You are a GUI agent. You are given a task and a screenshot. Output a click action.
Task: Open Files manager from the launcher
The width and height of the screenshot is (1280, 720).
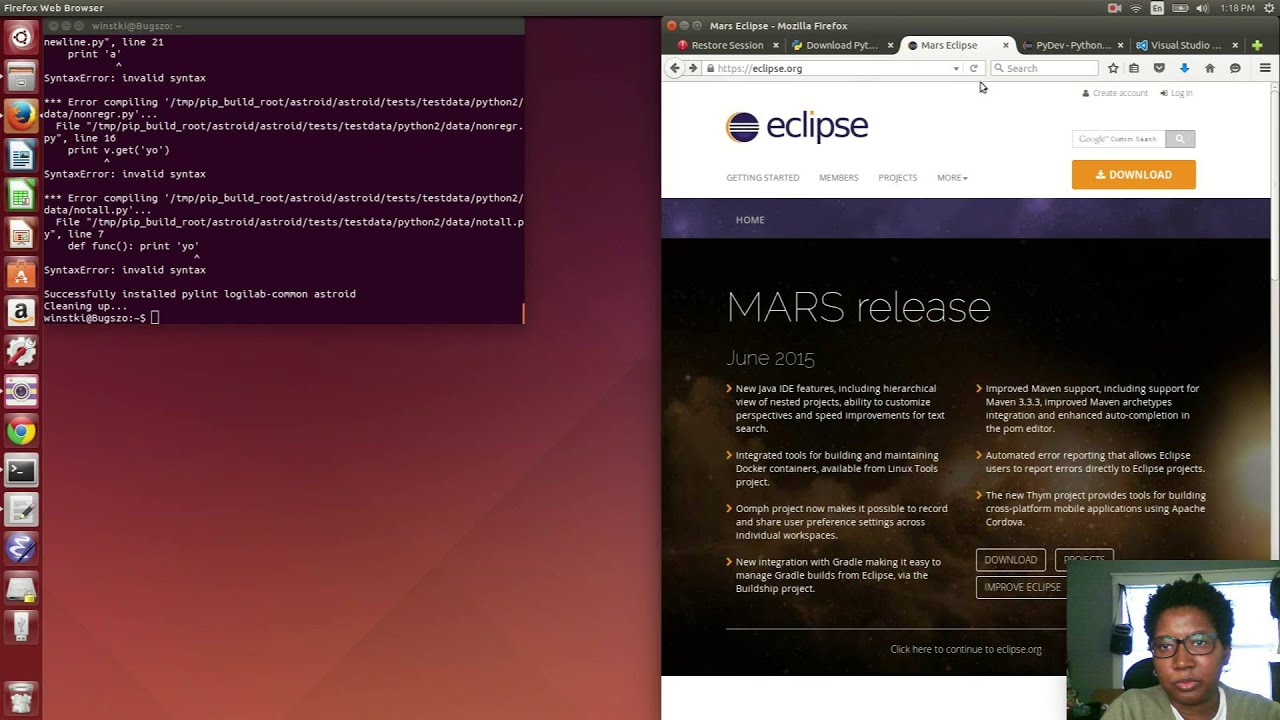[21, 78]
